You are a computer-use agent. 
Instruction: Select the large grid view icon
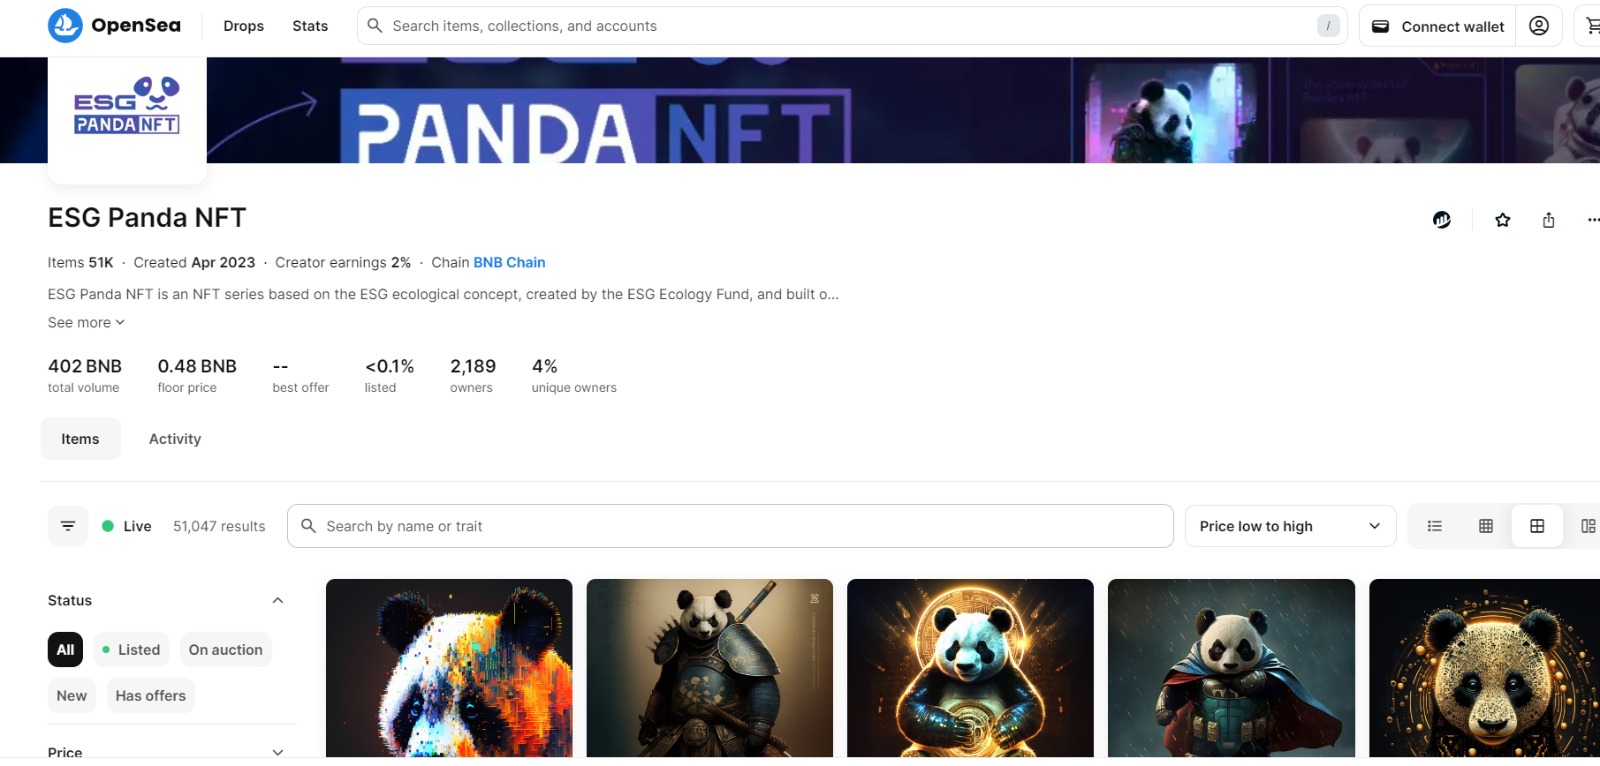(1537, 526)
